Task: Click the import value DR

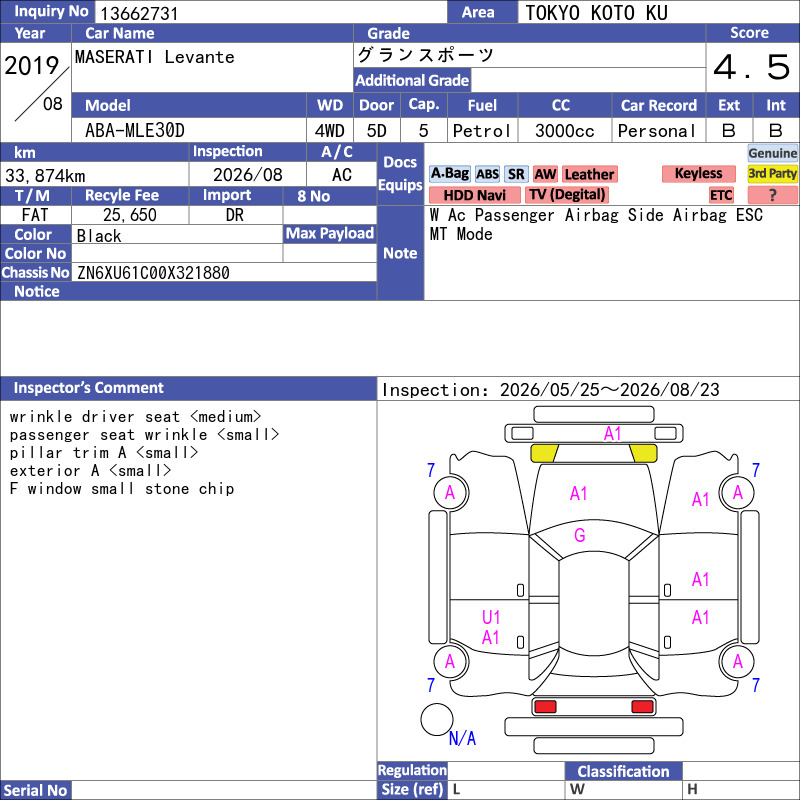Action: 235,215
